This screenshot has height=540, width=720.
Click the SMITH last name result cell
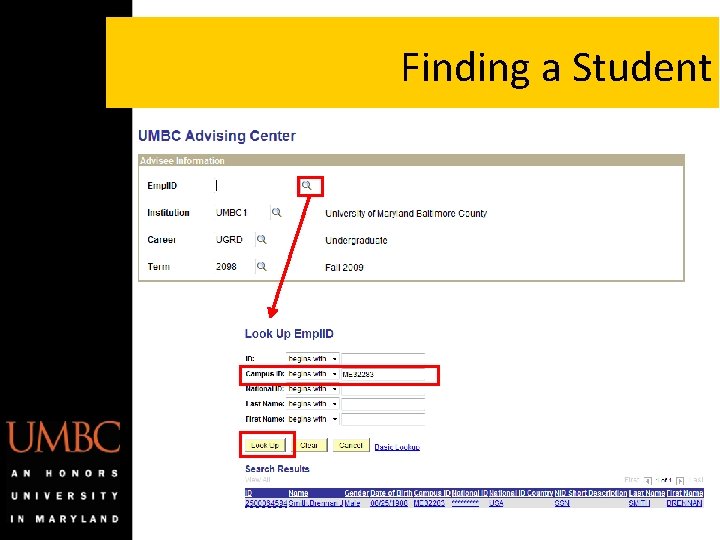click(640, 503)
